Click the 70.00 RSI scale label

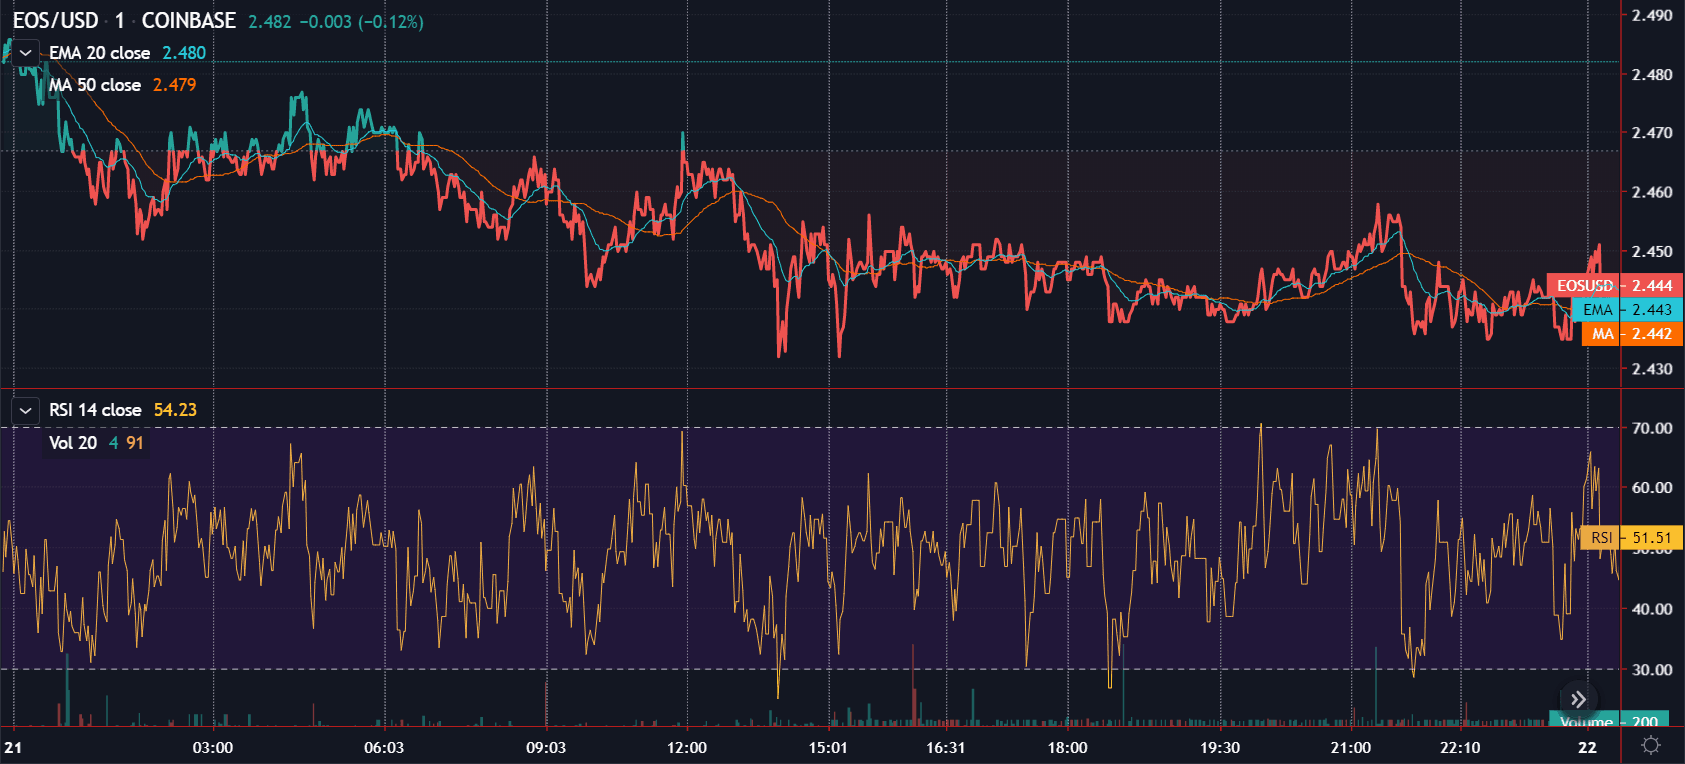tap(1652, 428)
